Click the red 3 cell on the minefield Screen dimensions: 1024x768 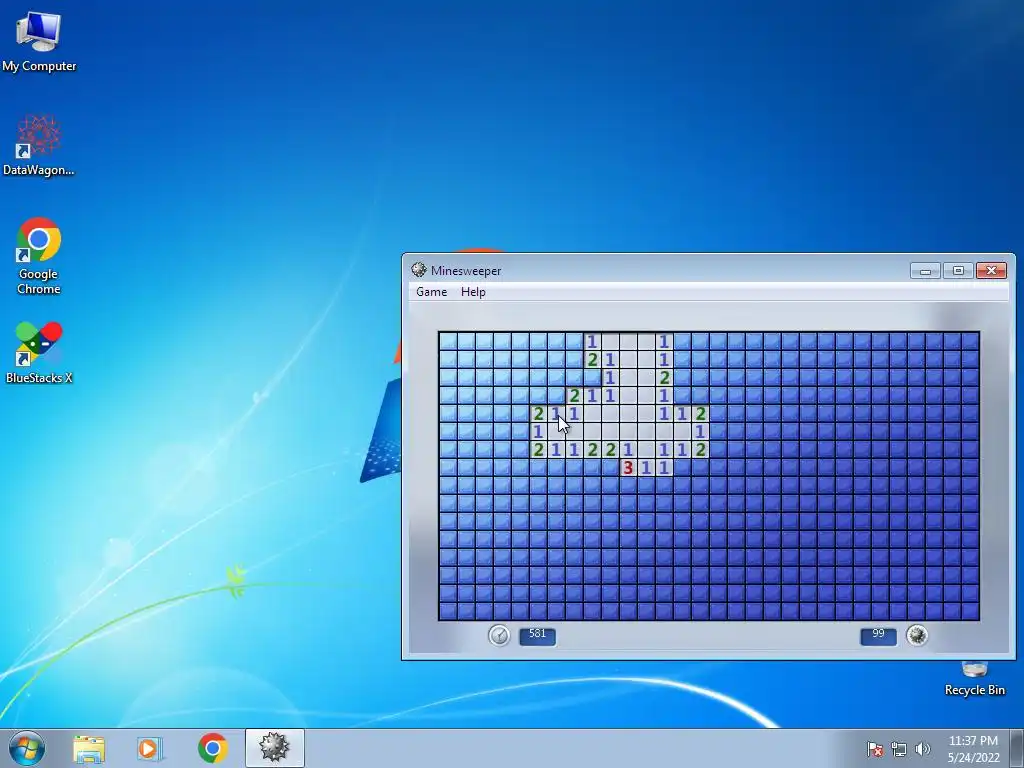click(628, 468)
